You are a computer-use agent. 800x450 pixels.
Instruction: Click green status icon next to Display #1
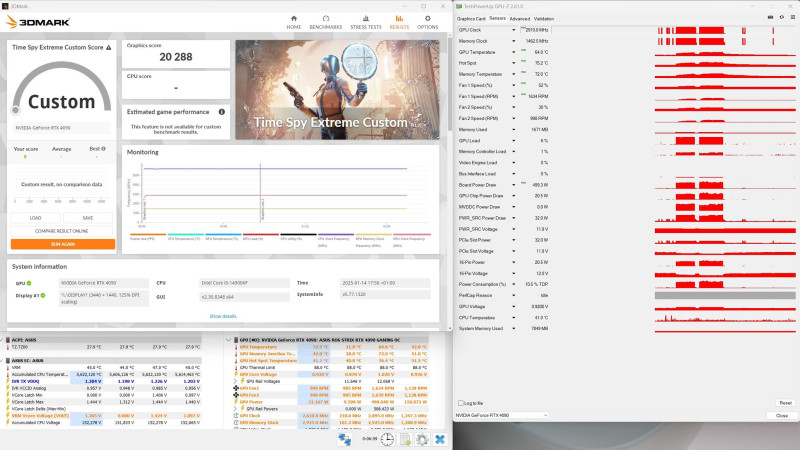tap(43, 295)
